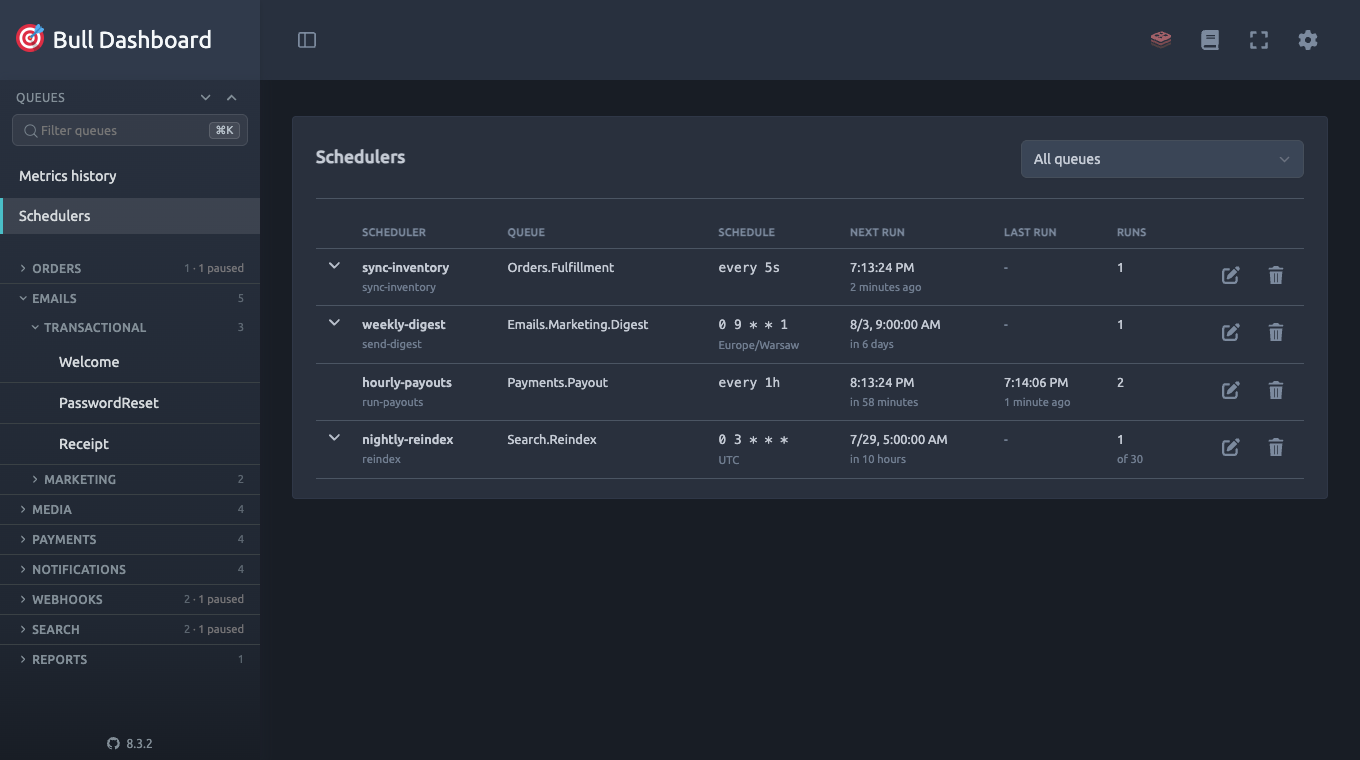Click the nightly-reindex scheduler name
The image size is (1360, 760).
point(408,439)
